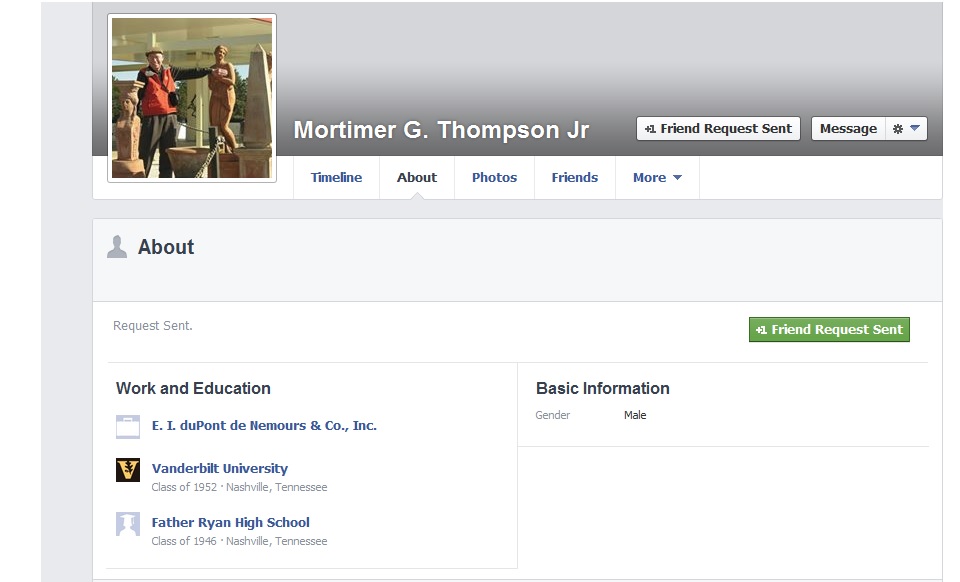Viewport: 960px width, 582px height.
Task: Click the Father Ryan High School placeholder icon
Action: (x=128, y=524)
